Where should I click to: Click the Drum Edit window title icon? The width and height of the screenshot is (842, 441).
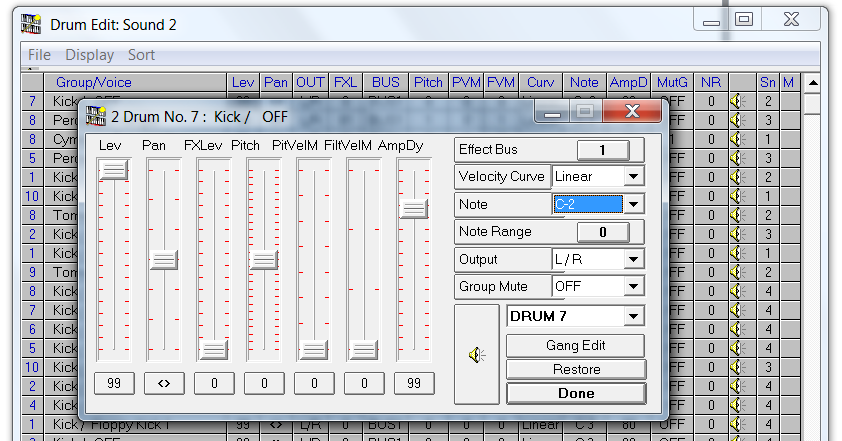pos(33,20)
